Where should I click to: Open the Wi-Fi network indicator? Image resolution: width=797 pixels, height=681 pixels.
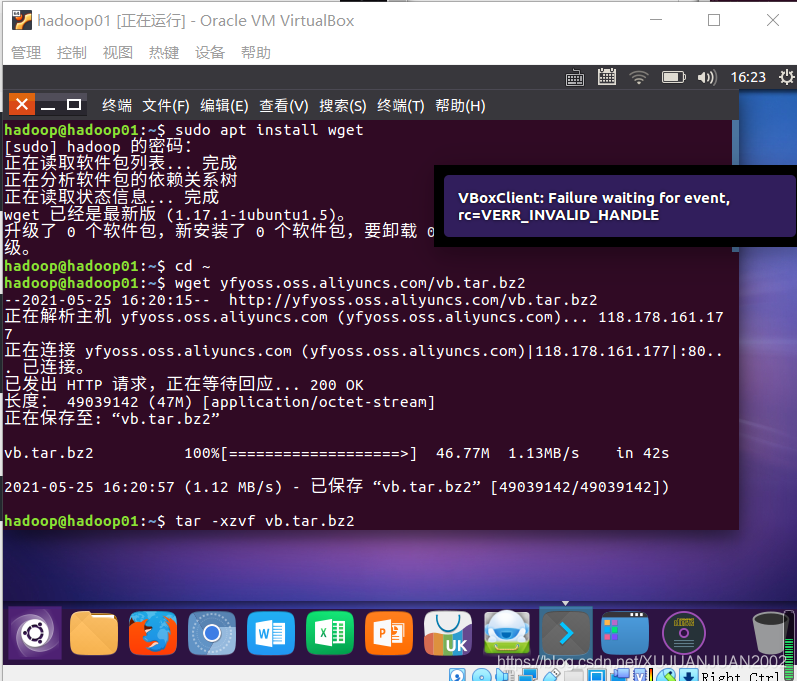pyautogui.click(x=639, y=77)
